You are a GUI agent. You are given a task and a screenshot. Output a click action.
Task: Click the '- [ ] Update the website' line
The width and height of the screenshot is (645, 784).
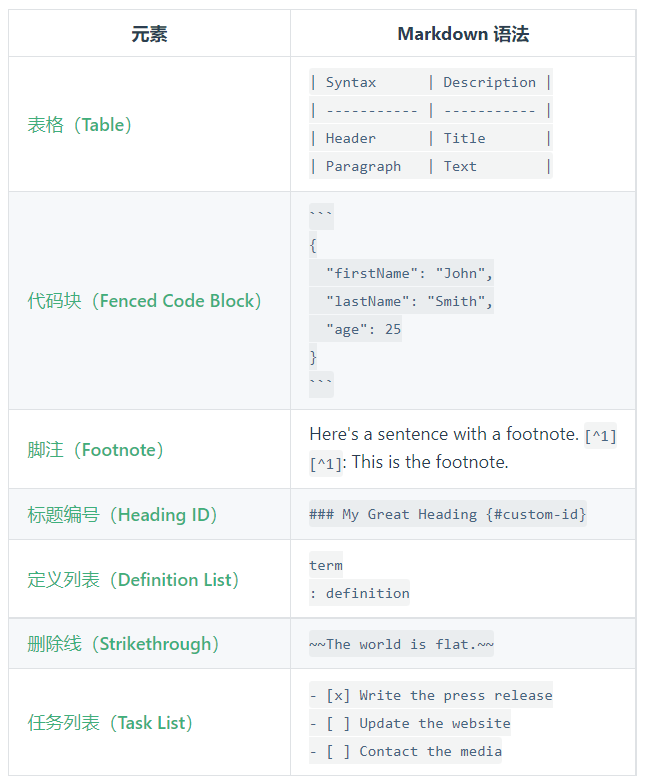(x=410, y=723)
